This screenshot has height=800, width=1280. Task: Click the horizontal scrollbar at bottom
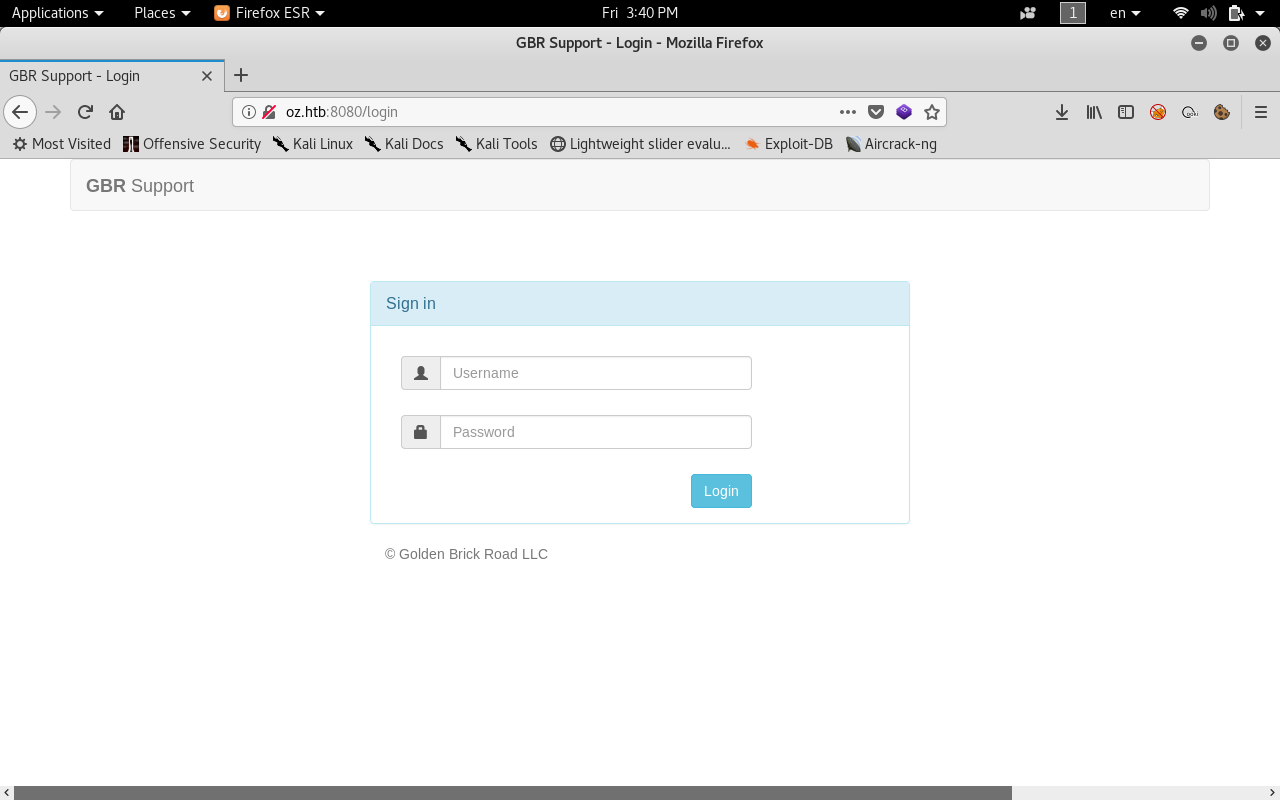click(x=512, y=793)
